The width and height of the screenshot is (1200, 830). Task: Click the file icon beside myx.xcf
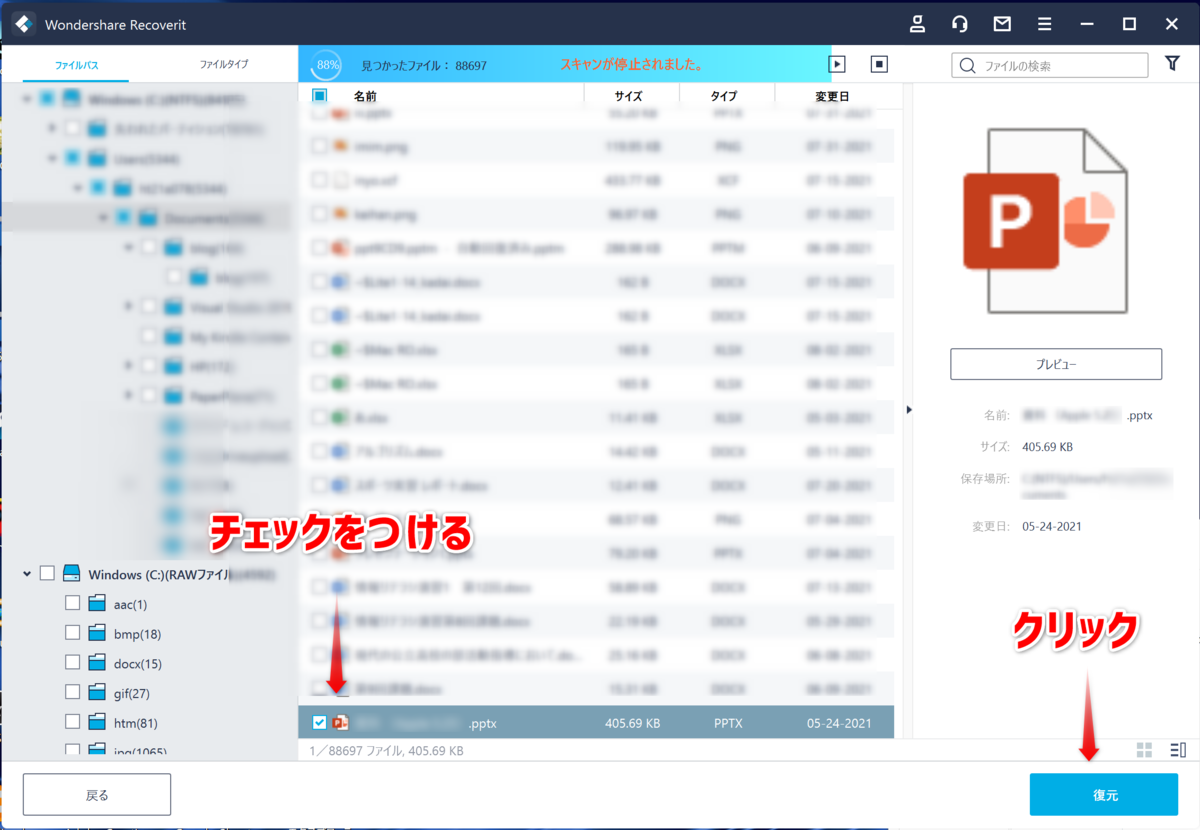pyautogui.click(x=340, y=180)
